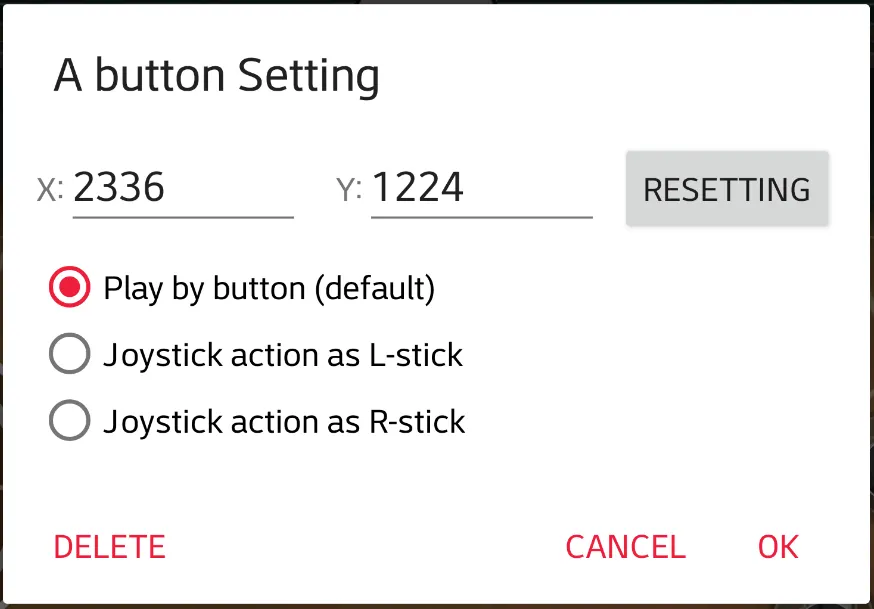Tap the "Joystick action as L-stick" label text

pos(283,355)
